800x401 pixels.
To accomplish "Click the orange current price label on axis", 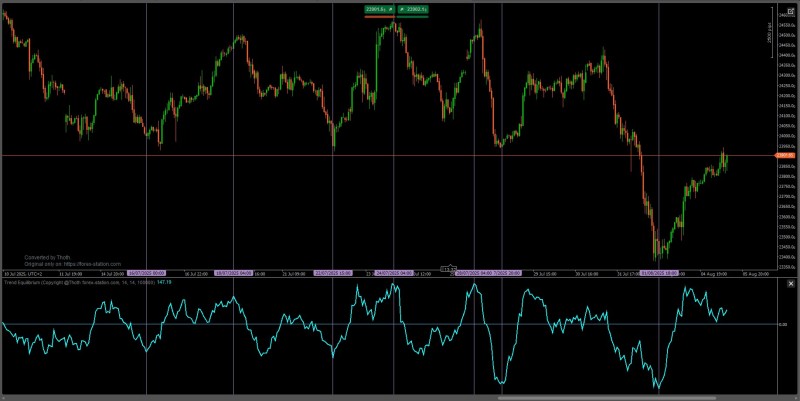I will pyautogui.click(x=785, y=155).
